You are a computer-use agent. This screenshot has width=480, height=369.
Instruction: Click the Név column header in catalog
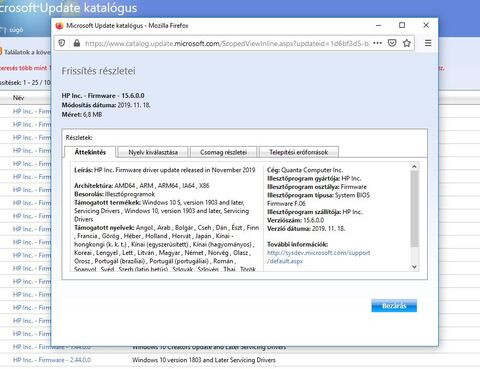click(18, 98)
